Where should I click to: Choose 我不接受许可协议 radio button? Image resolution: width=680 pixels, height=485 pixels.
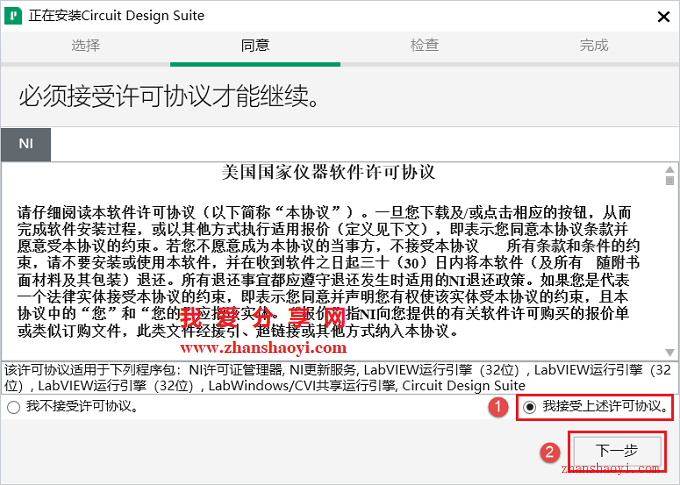click(13, 407)
